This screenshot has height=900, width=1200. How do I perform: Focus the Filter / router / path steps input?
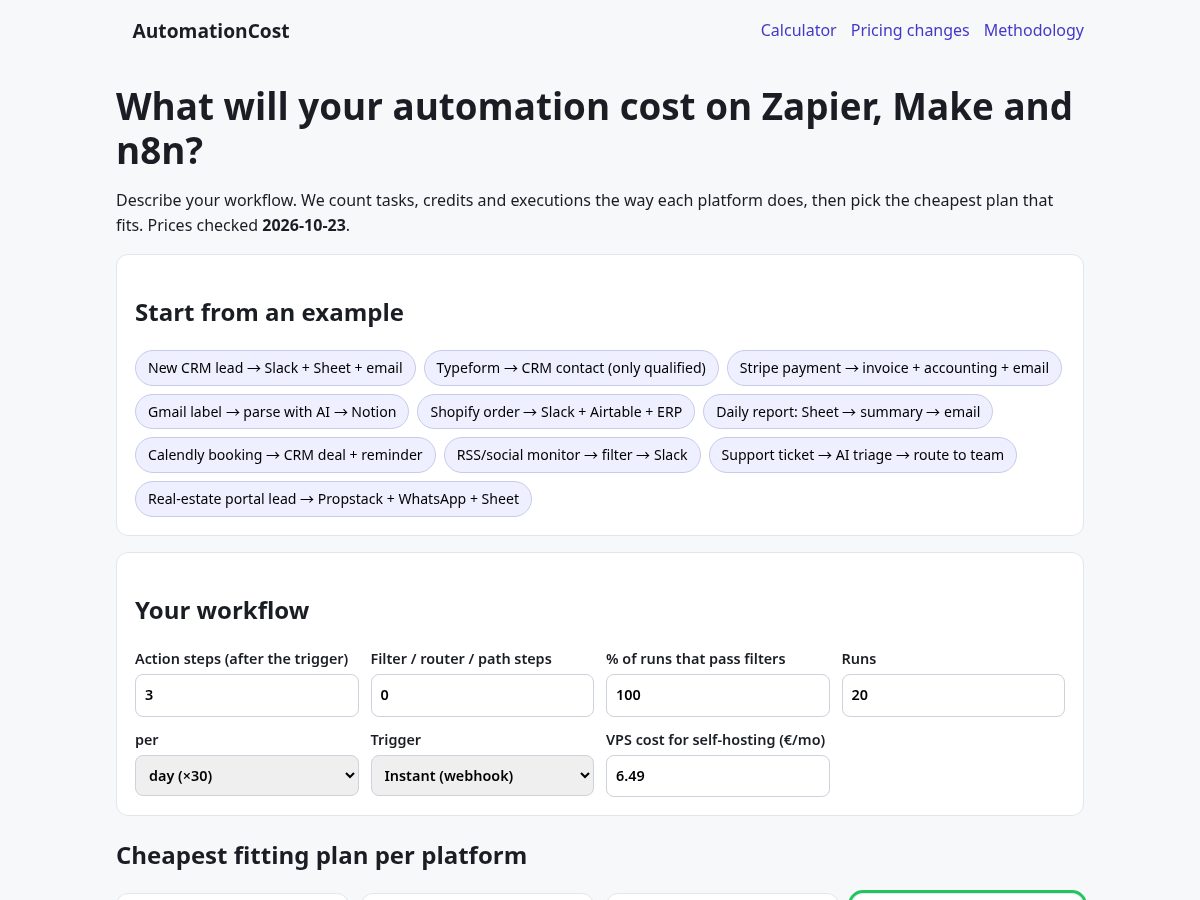[x=482, y=695]
